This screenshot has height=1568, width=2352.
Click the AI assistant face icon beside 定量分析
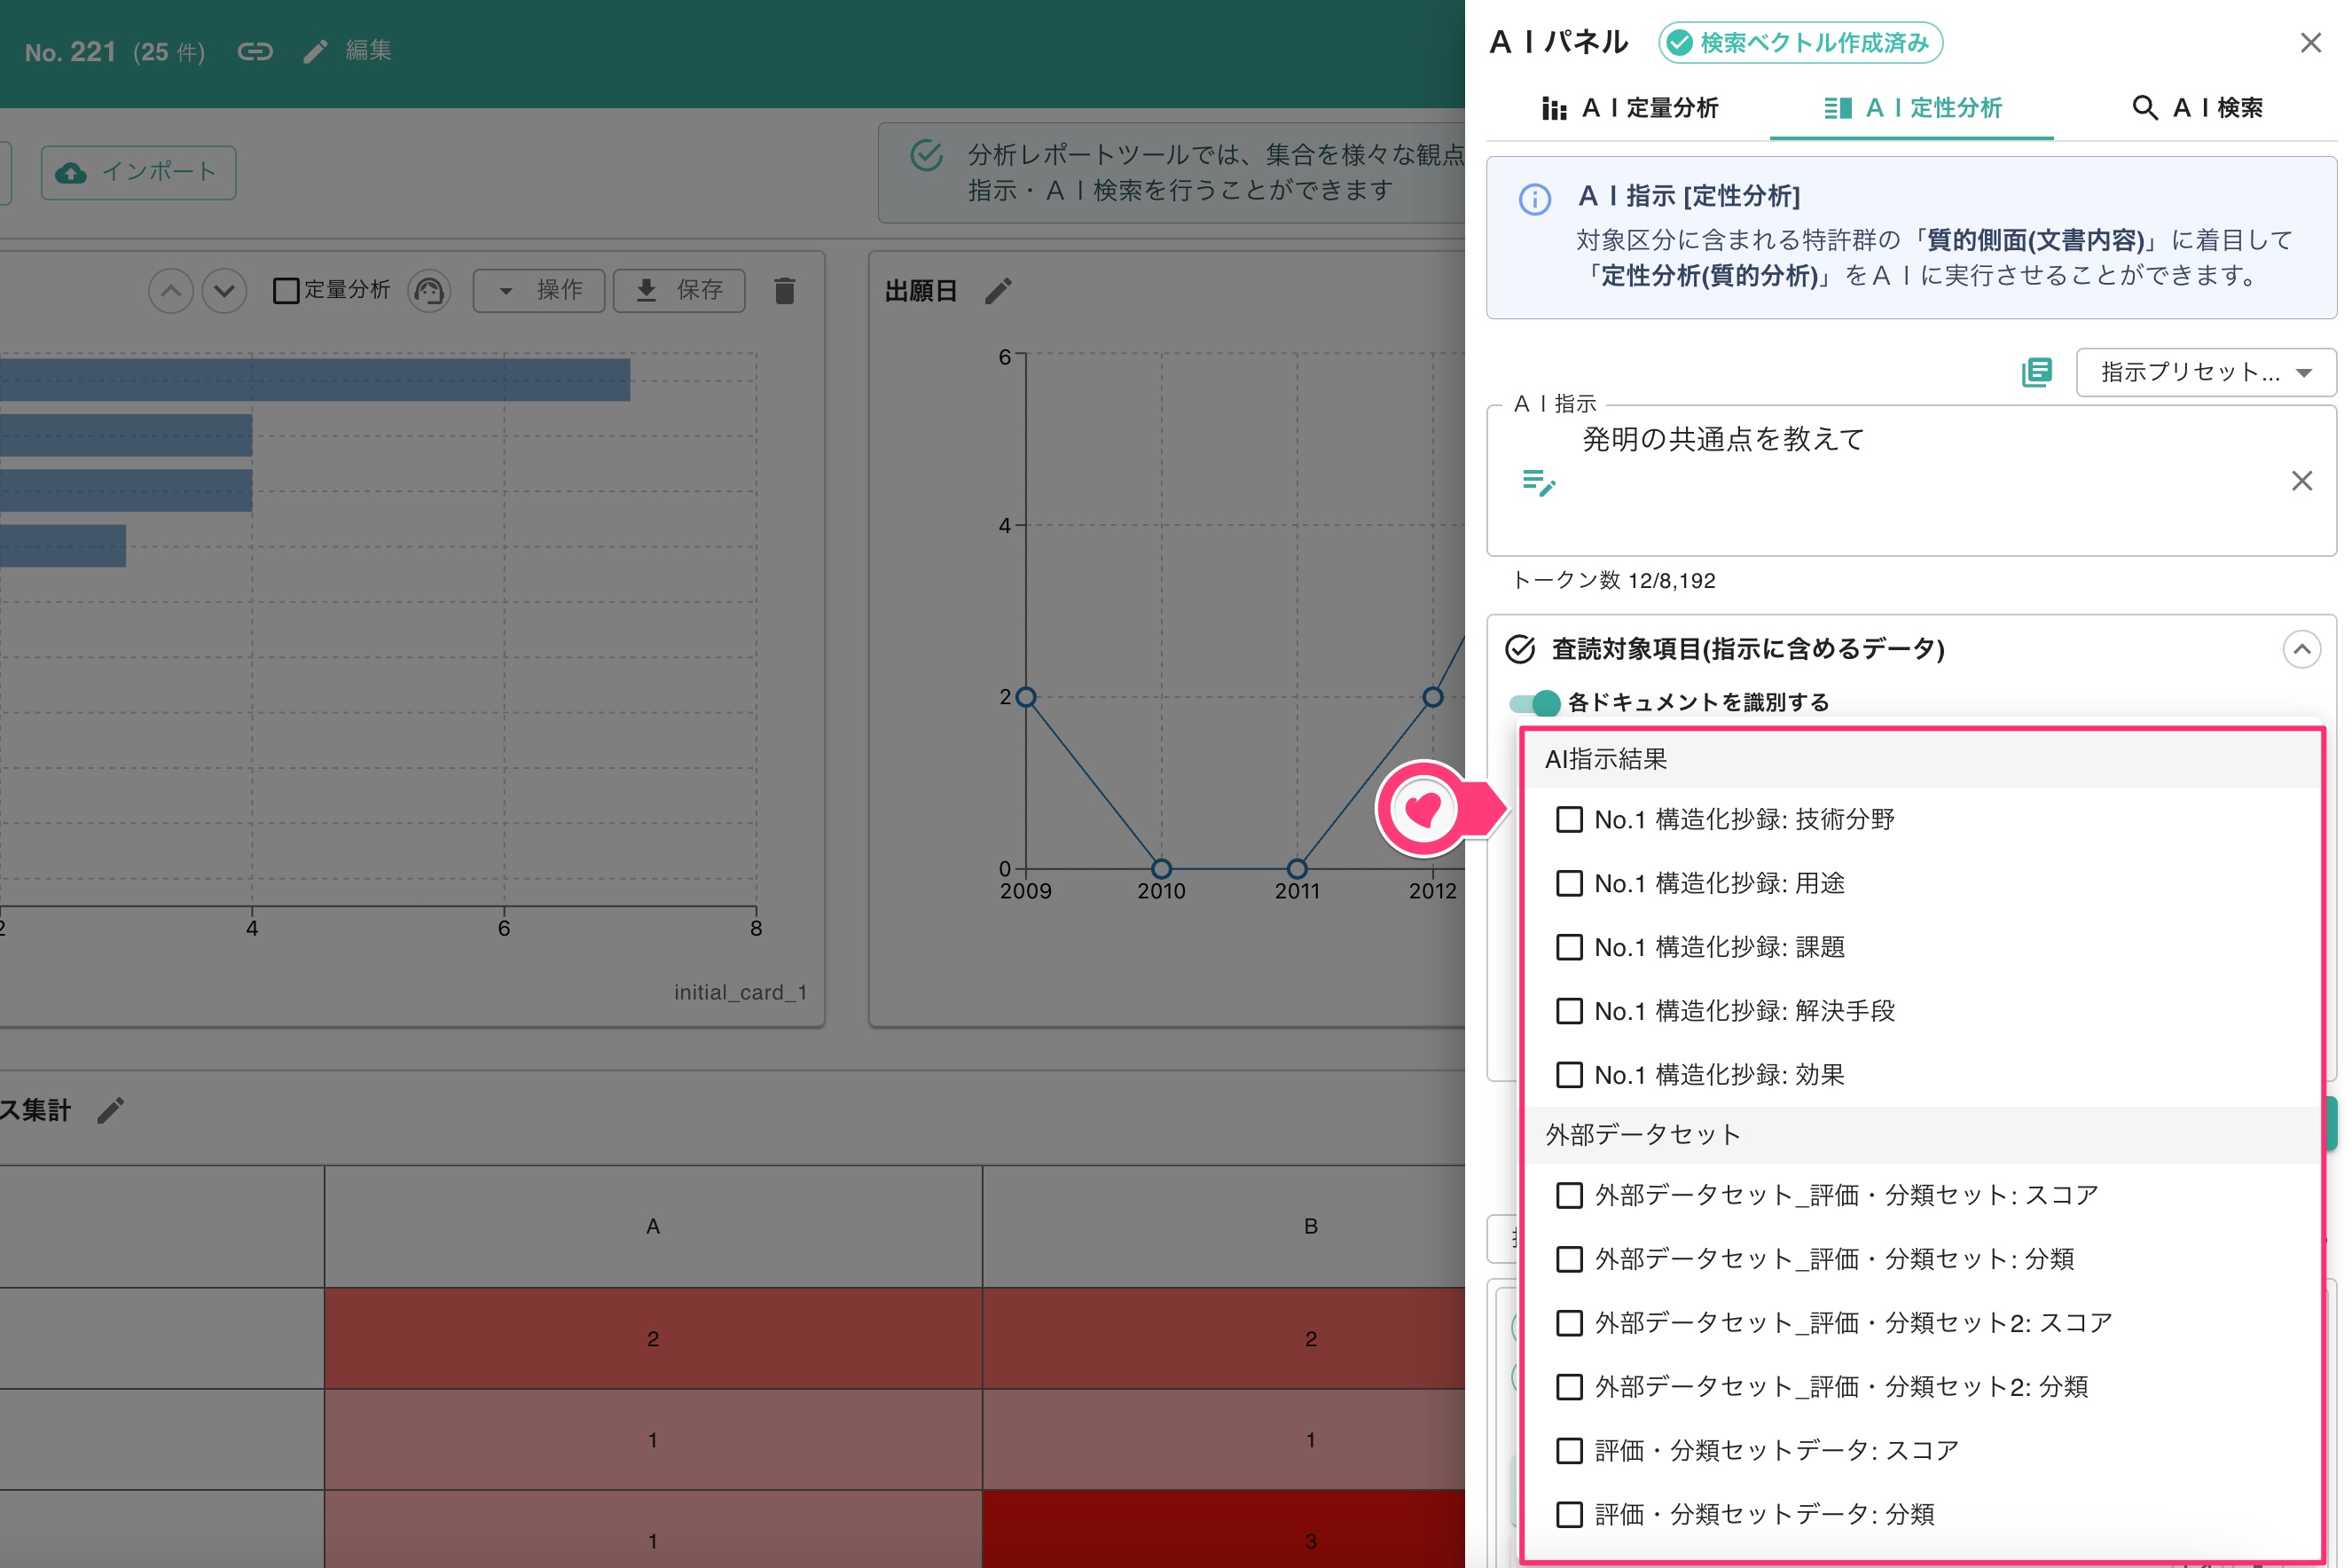tap(429, 291)
